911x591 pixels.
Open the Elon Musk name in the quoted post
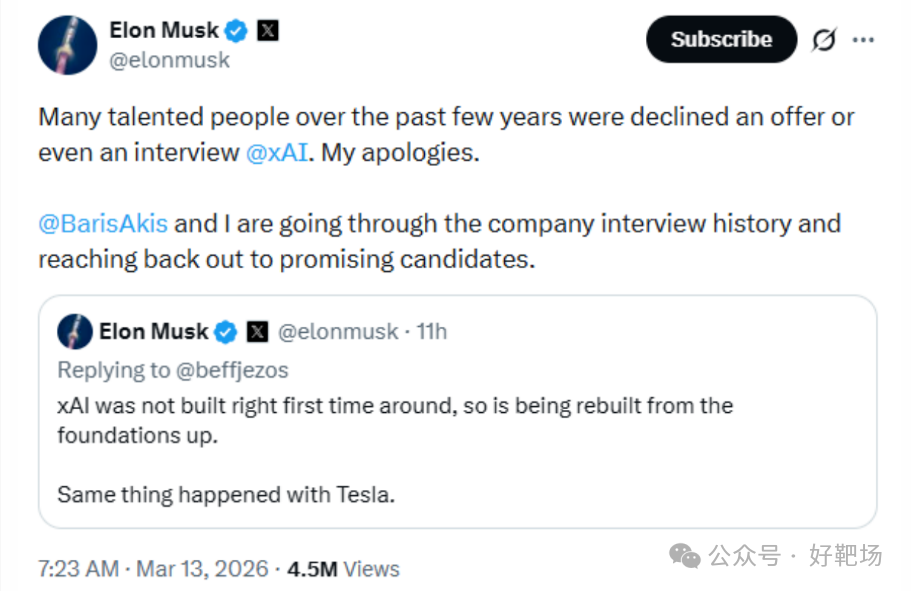(153, 331)
